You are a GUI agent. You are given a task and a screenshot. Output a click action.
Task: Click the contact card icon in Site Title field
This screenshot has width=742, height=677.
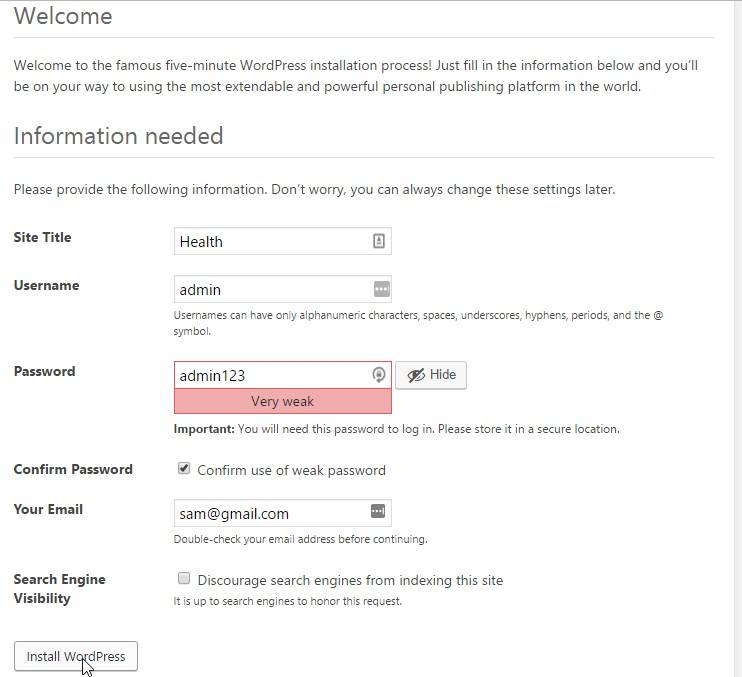coord(379,241)
